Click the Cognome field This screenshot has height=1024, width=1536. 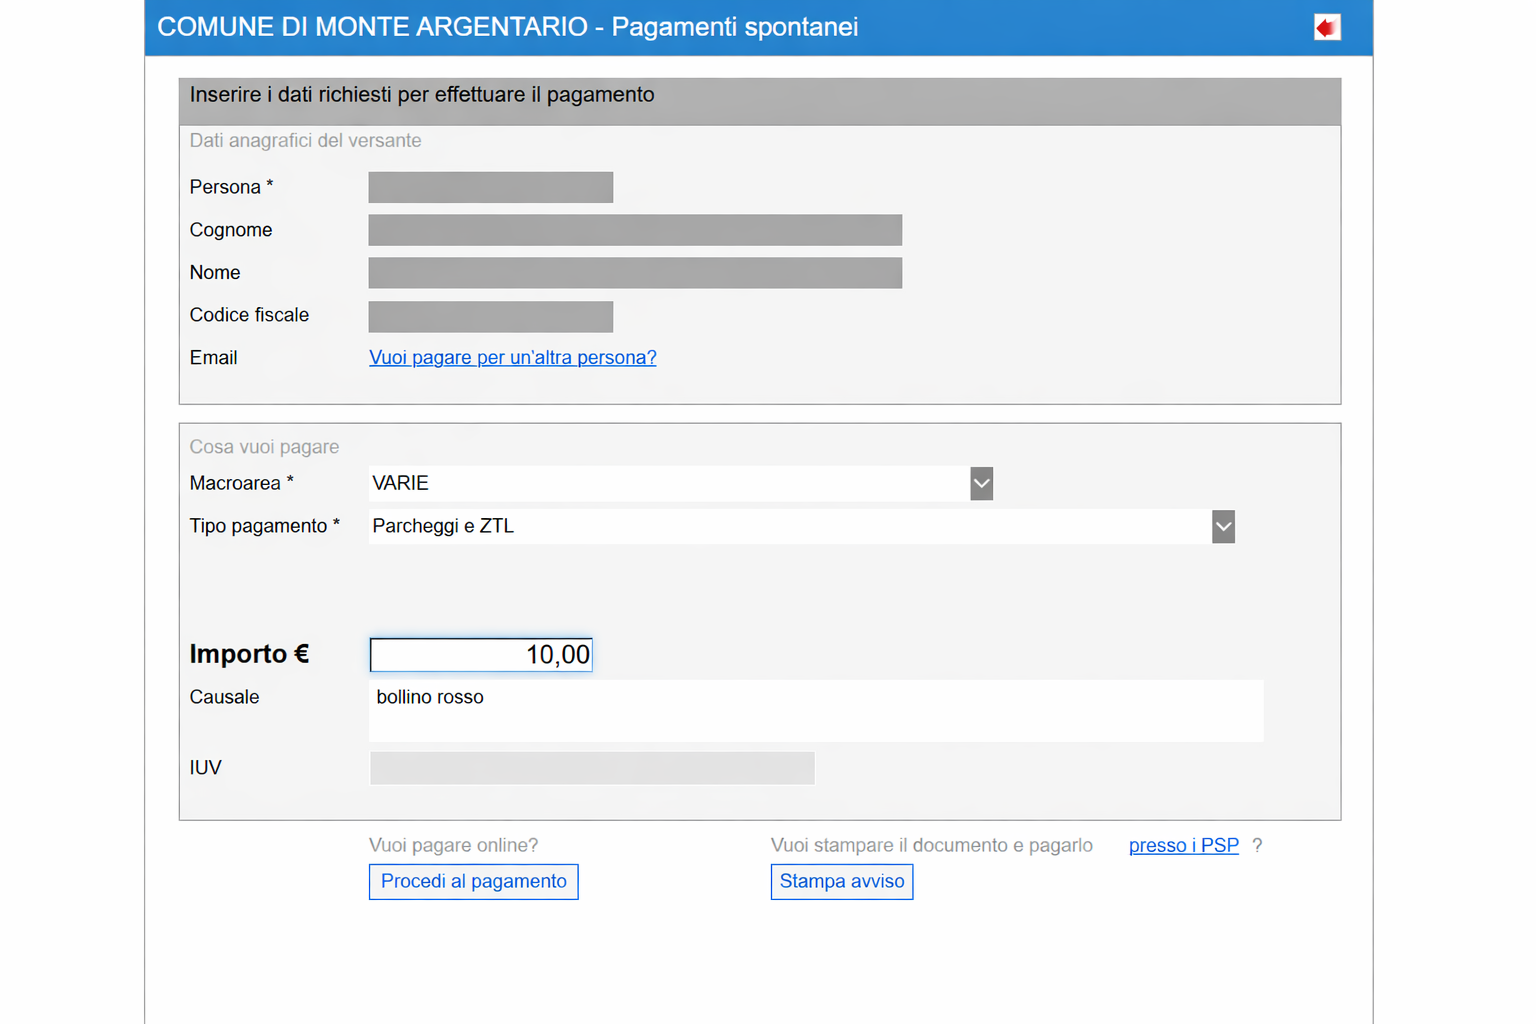tap(635, 230)
